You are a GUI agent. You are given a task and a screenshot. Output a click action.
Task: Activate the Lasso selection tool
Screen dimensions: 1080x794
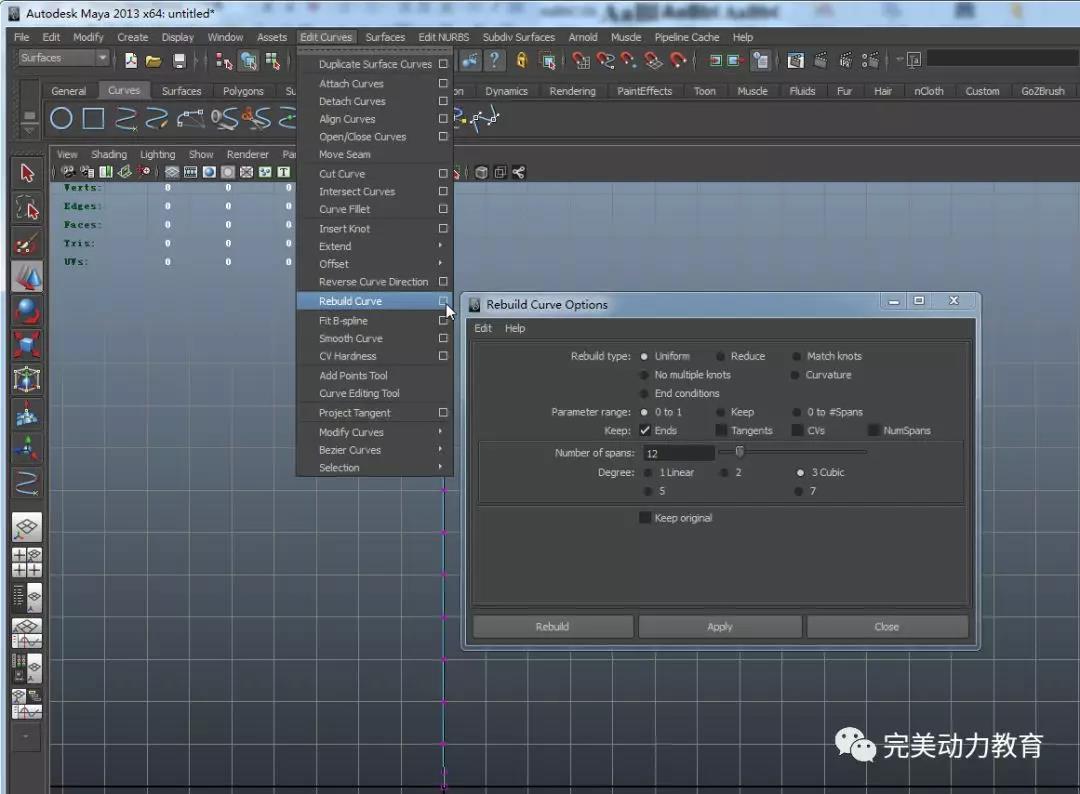point(27,207)
